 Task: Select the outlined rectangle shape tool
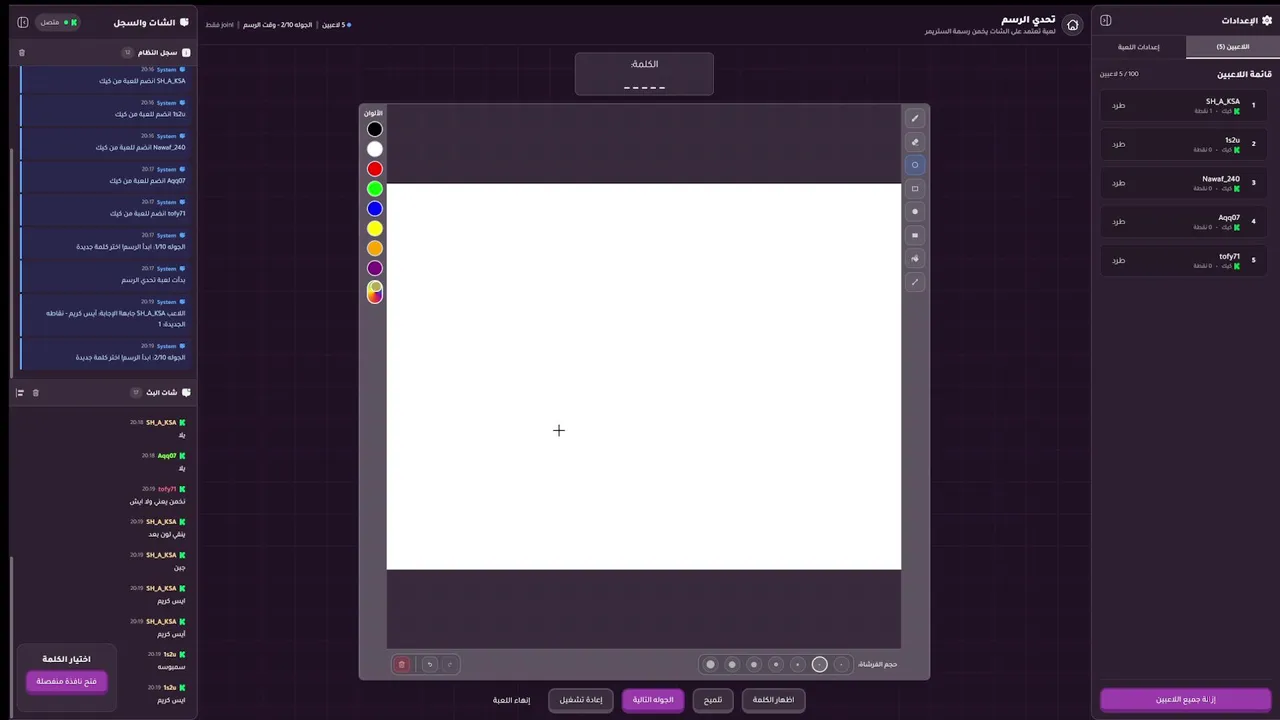pyautogui.click(x=914, y=188)
